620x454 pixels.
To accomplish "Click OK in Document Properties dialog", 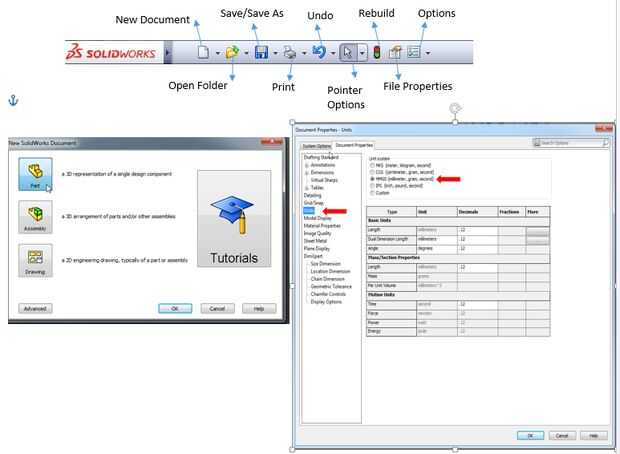I will point(531,436).
